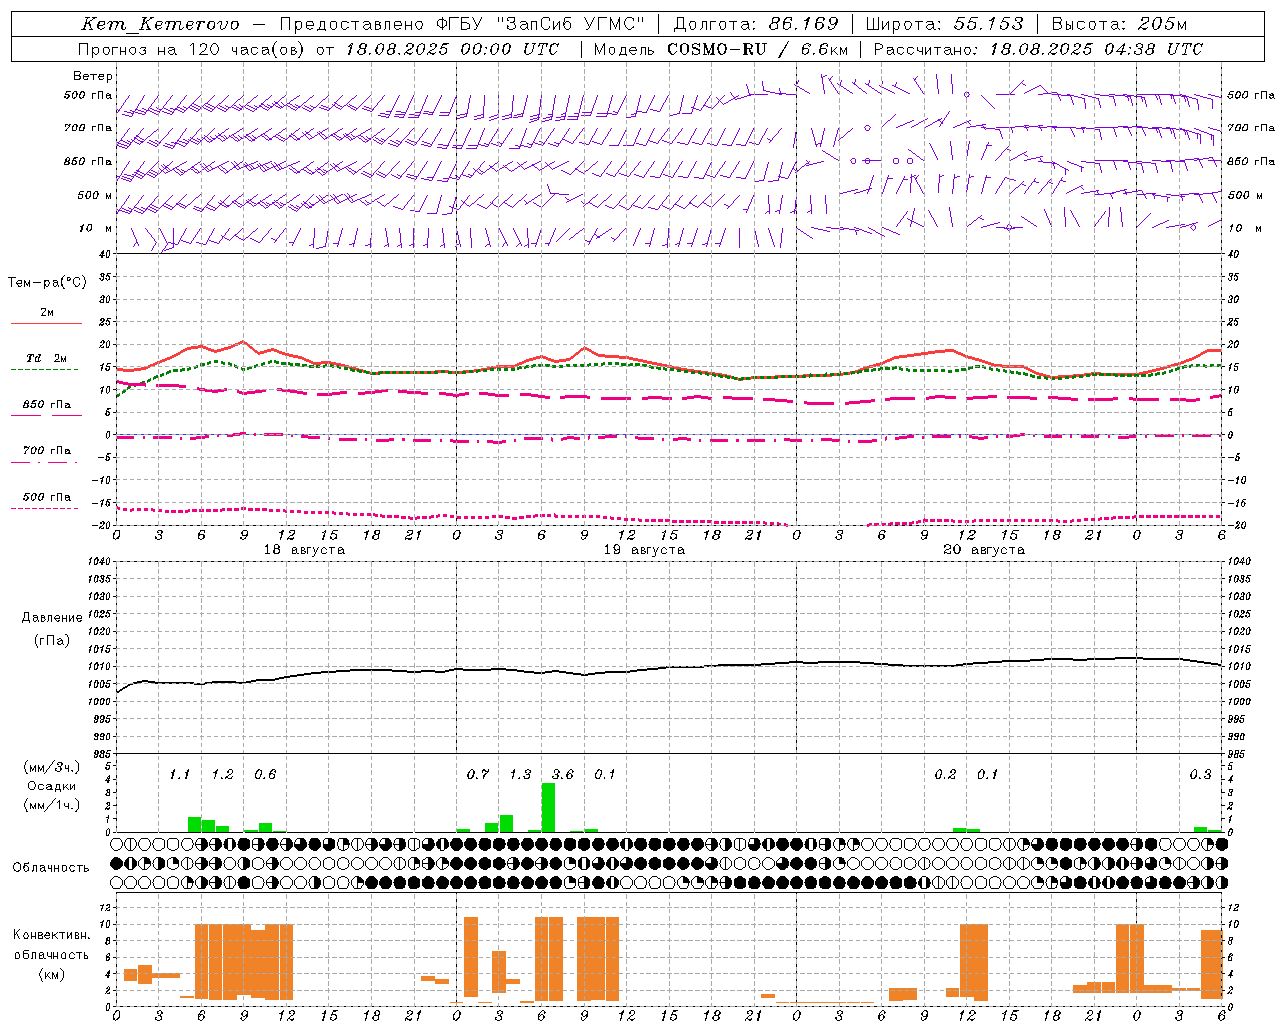Click the solid red "2м" legend line
1280x1024 pixels.
[x=46, y=323]
